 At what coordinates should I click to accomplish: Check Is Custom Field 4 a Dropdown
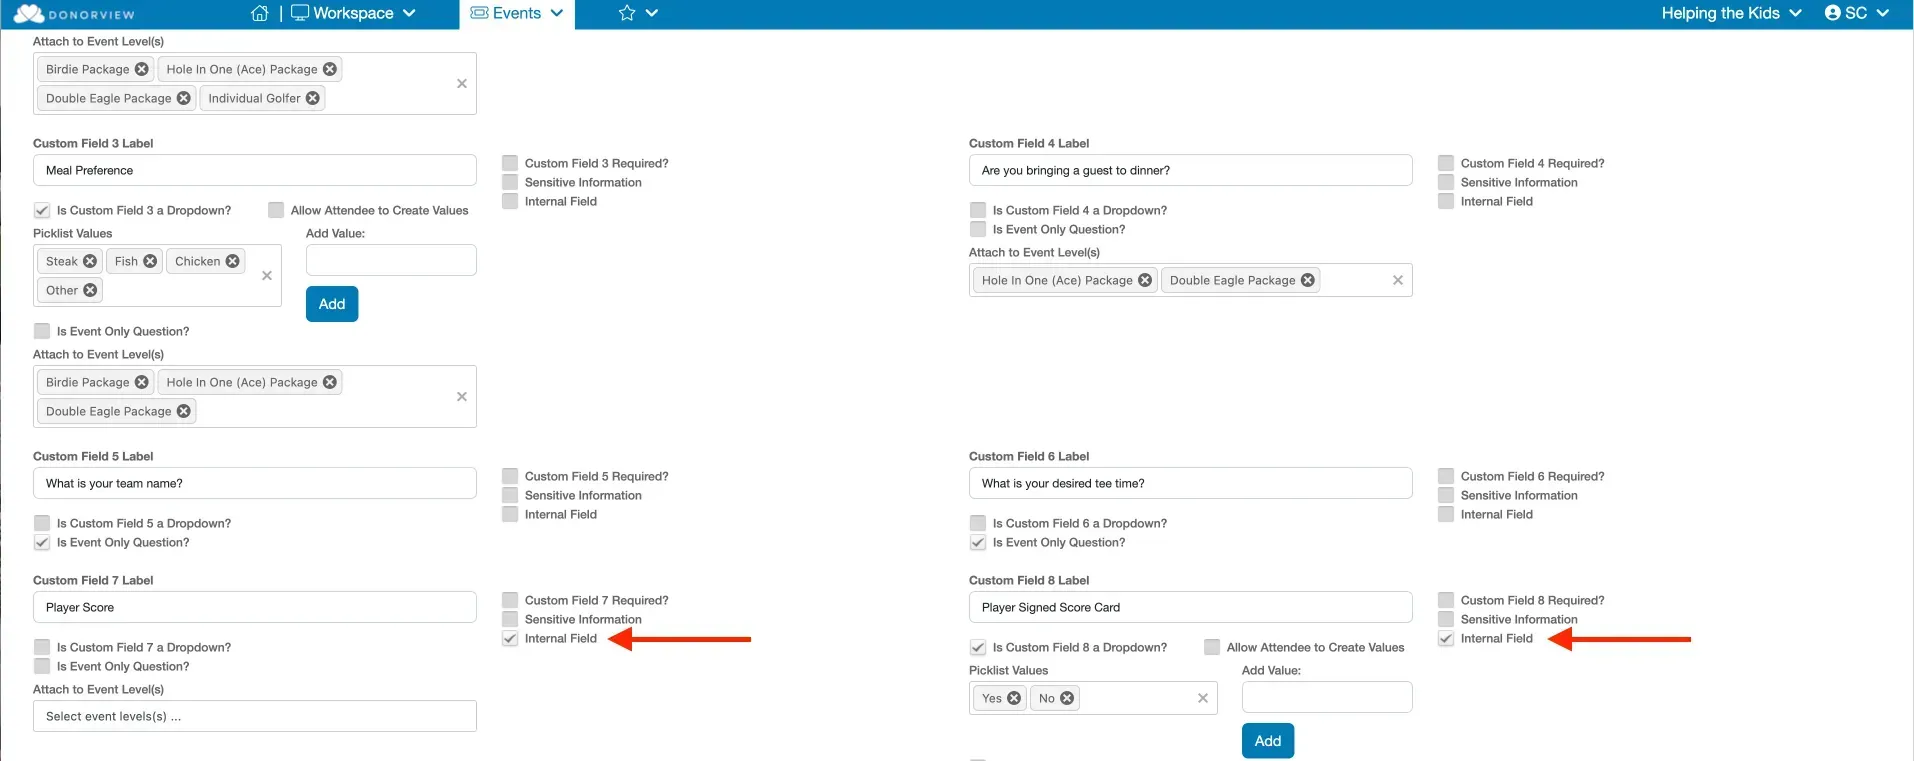click(x=978, y=210)
